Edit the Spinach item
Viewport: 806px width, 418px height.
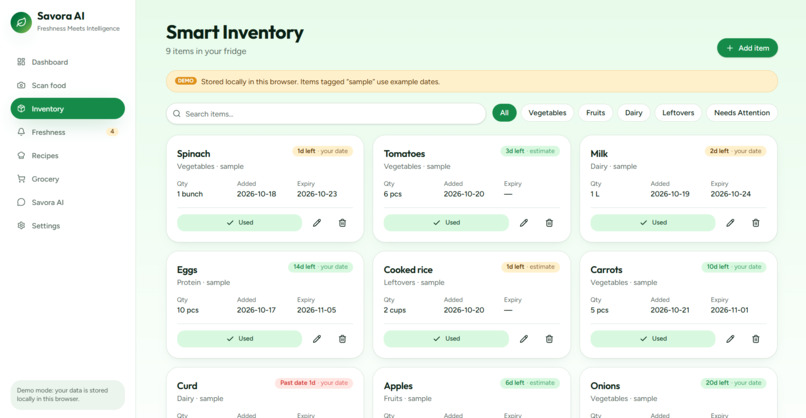point(317,223)
